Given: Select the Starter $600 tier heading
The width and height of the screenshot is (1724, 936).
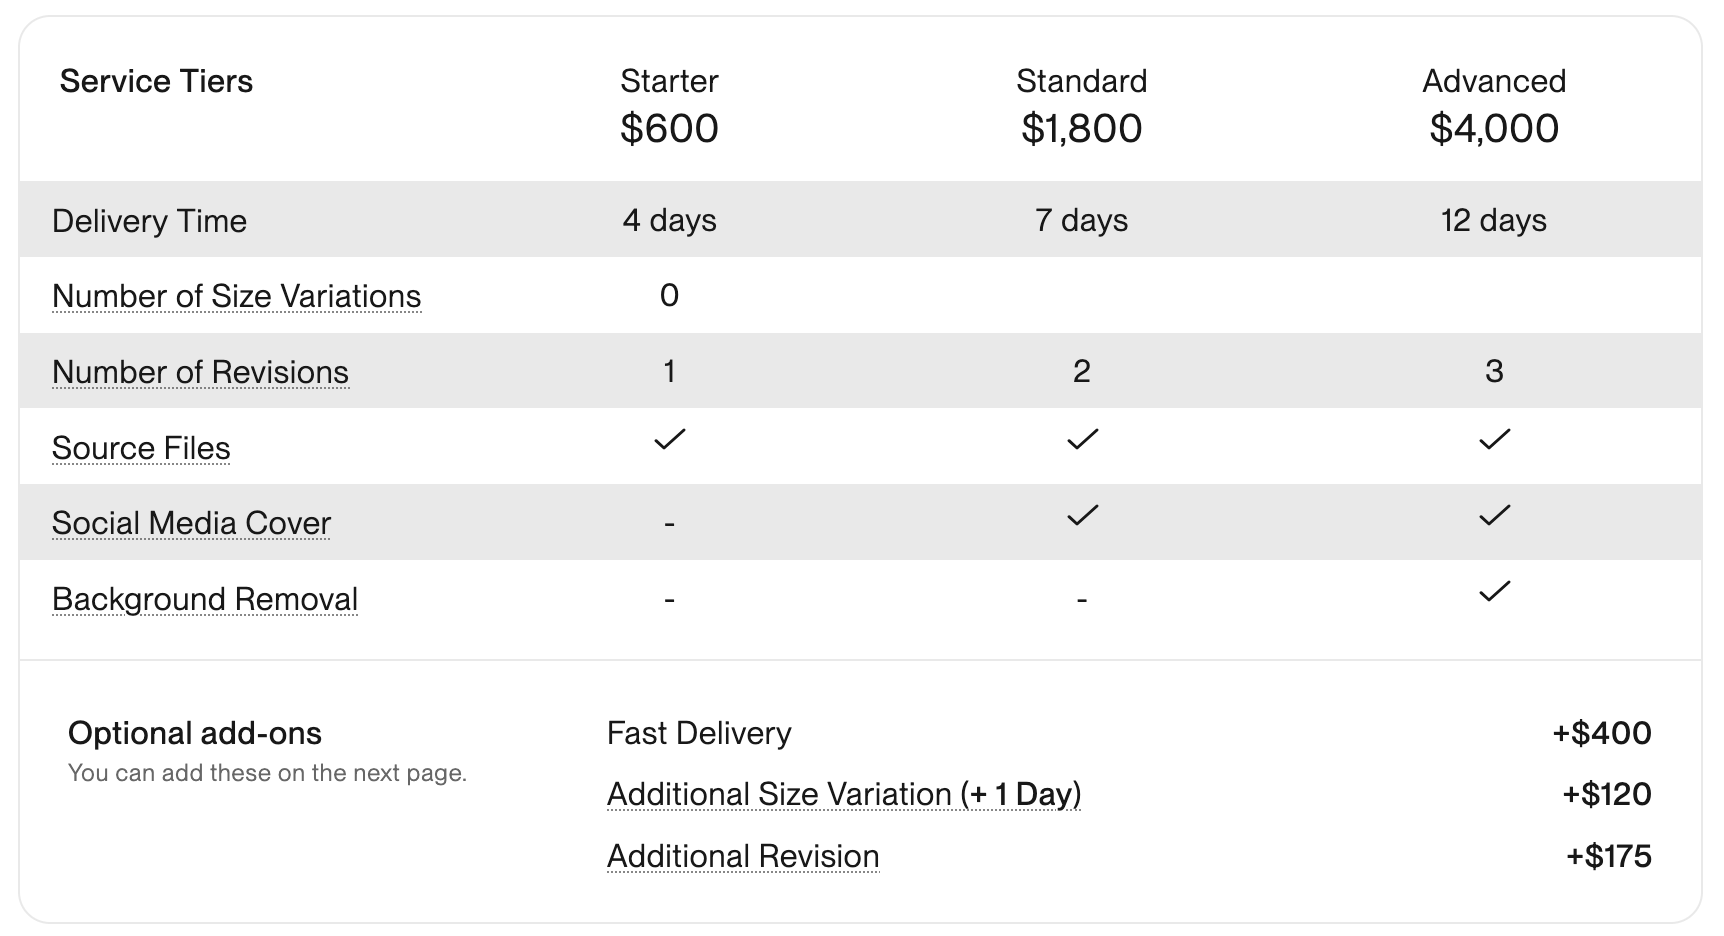Looking at the screenshot, I should pos(669,106).
